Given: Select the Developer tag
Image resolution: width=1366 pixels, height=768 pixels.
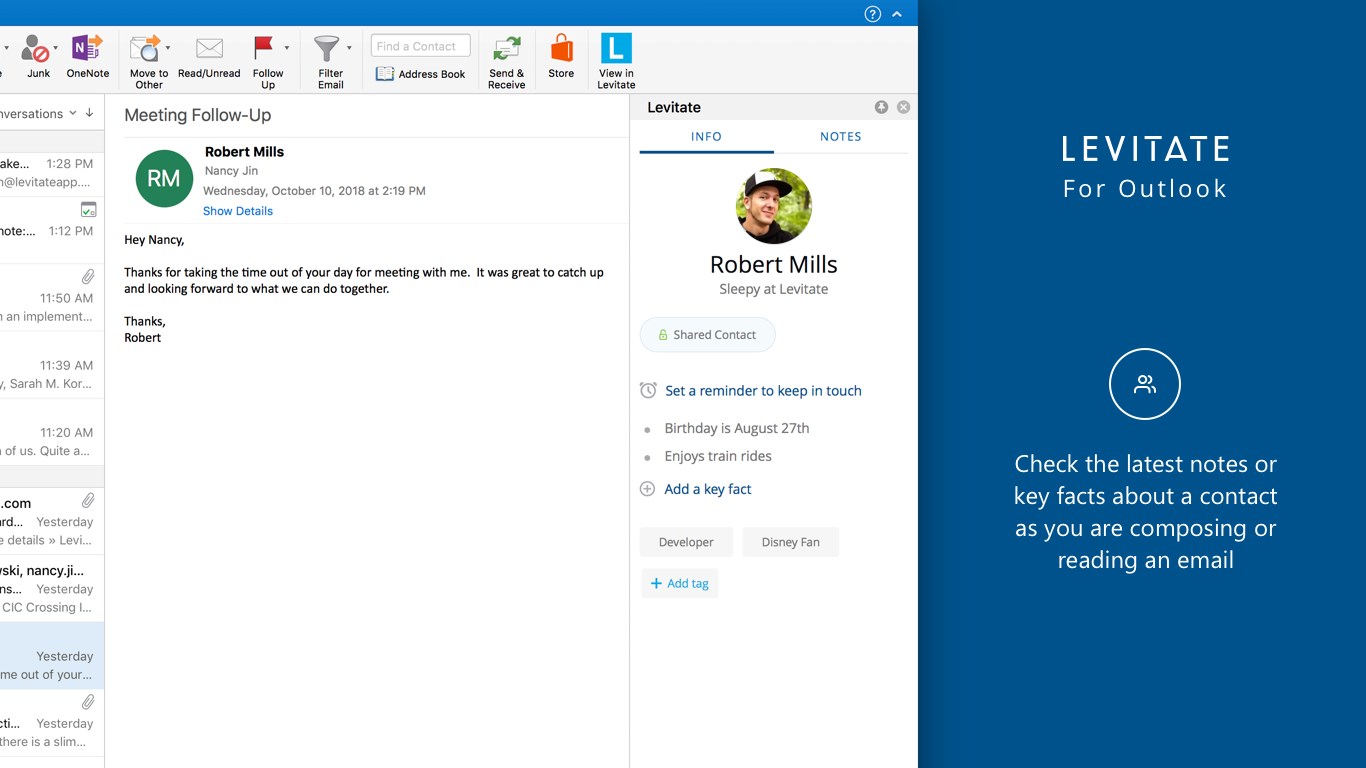Looking at the screenshot, I should click(686, 542).
